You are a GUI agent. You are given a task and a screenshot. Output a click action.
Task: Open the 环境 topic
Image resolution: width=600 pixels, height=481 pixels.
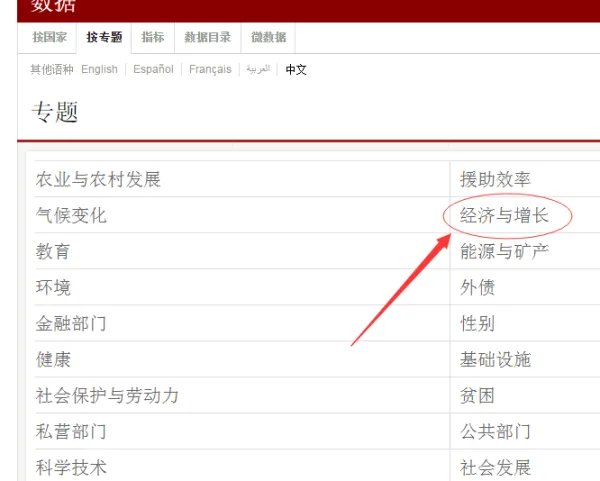(x=53, y=287)
